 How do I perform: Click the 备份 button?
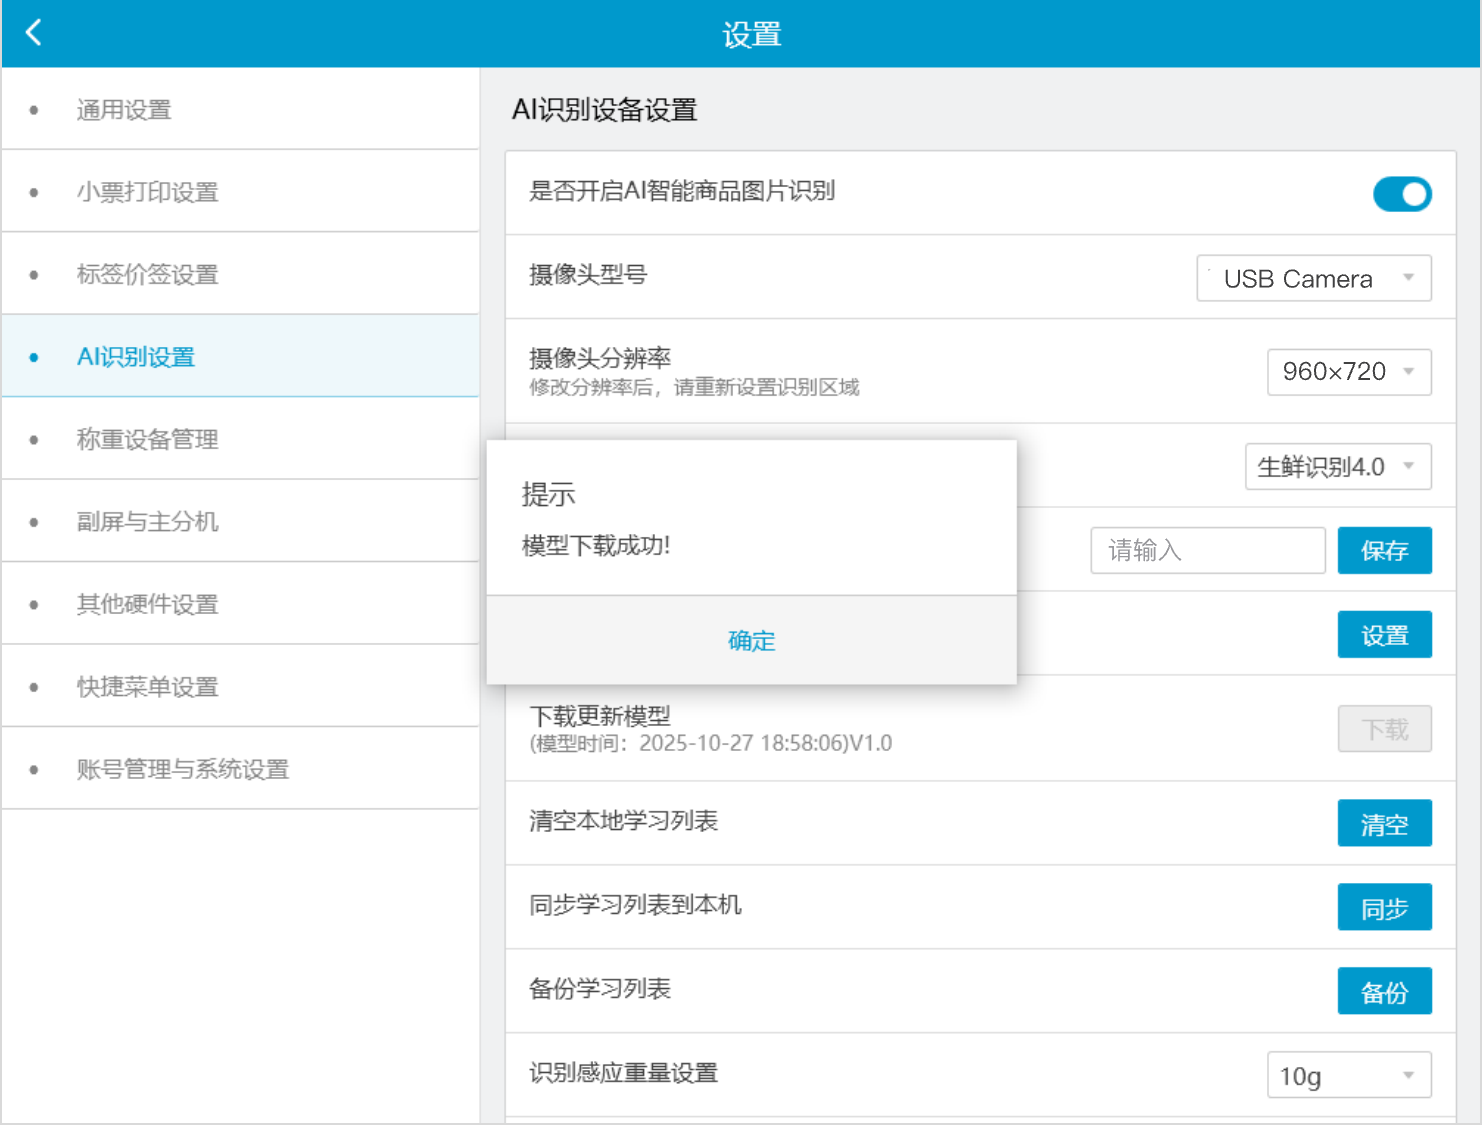pos(1385,991)
